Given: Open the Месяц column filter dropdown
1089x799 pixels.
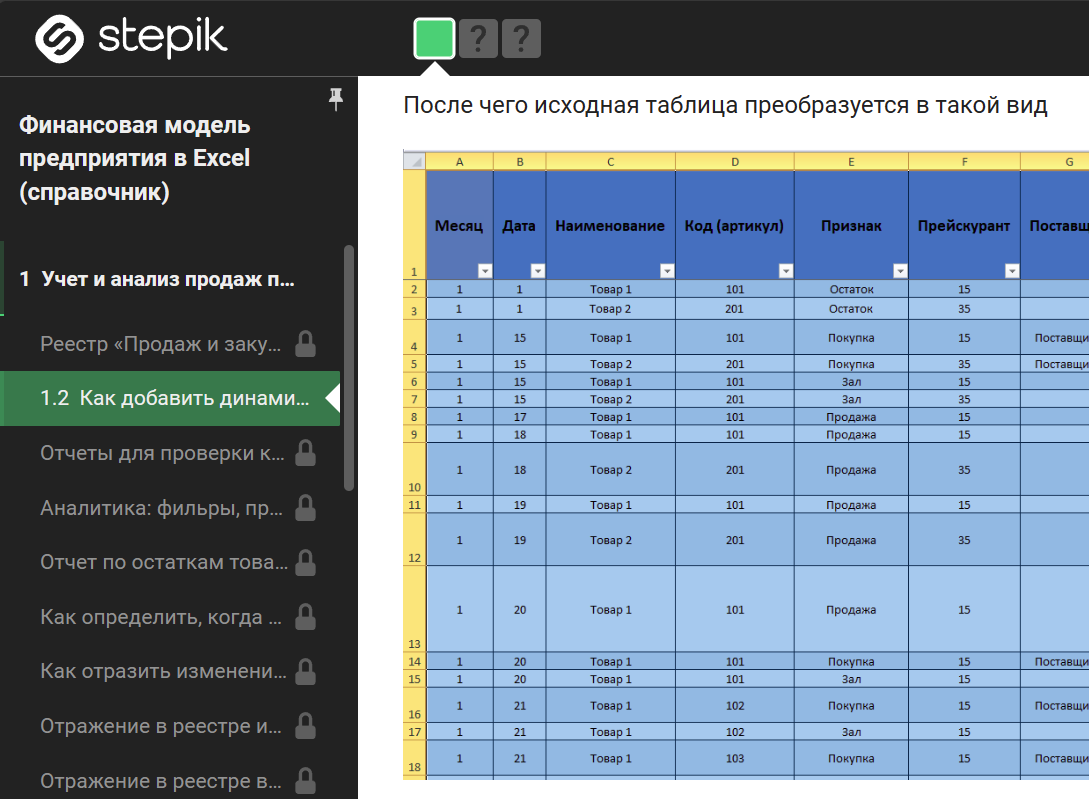Looking at the screenshot, I should click(x=485, y=271).
